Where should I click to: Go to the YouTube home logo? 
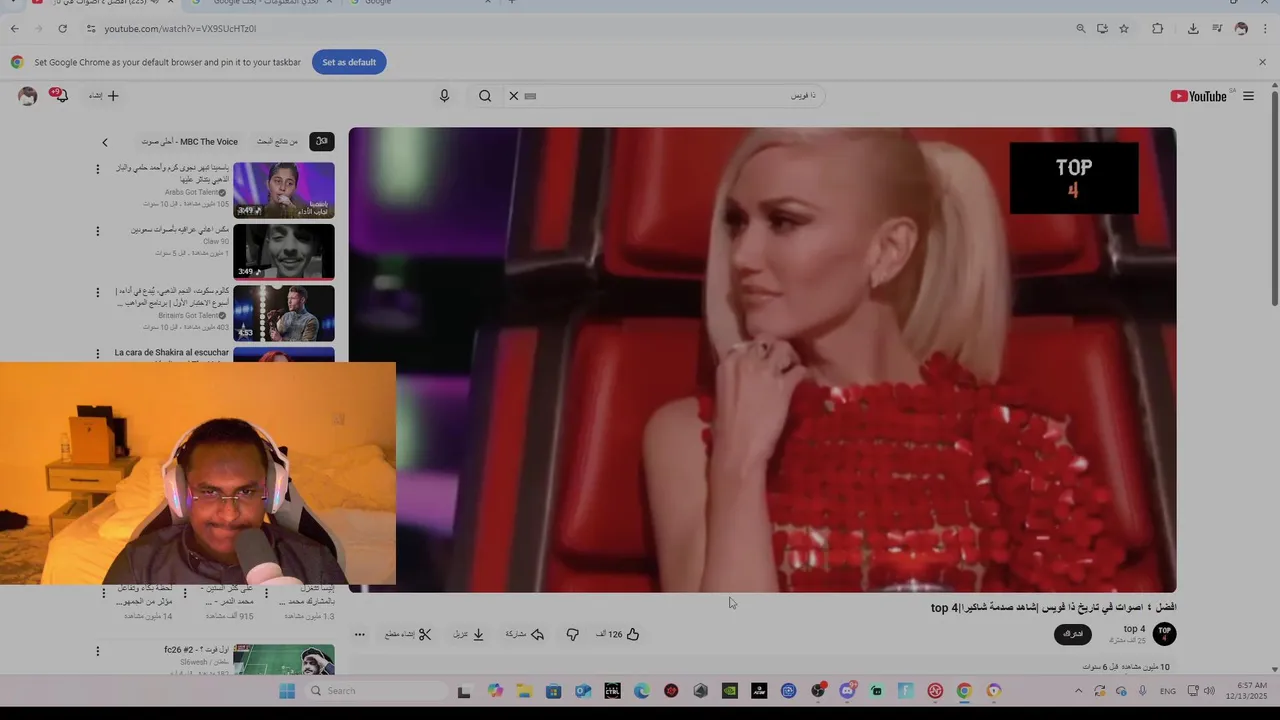coord(1198,96)
